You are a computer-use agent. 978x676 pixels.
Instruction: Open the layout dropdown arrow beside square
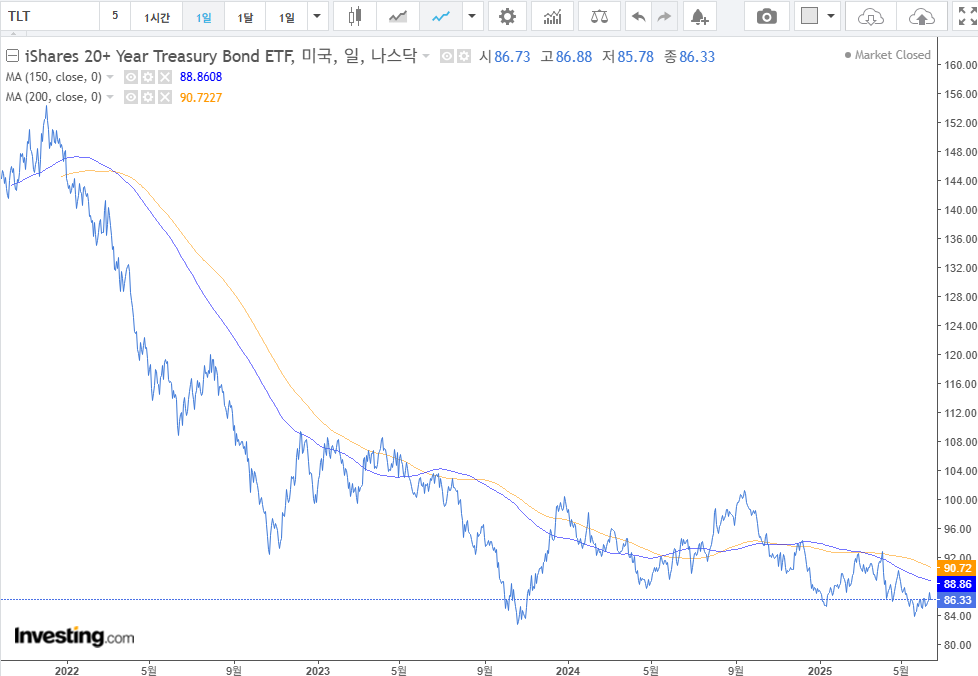tap(831, 16)
